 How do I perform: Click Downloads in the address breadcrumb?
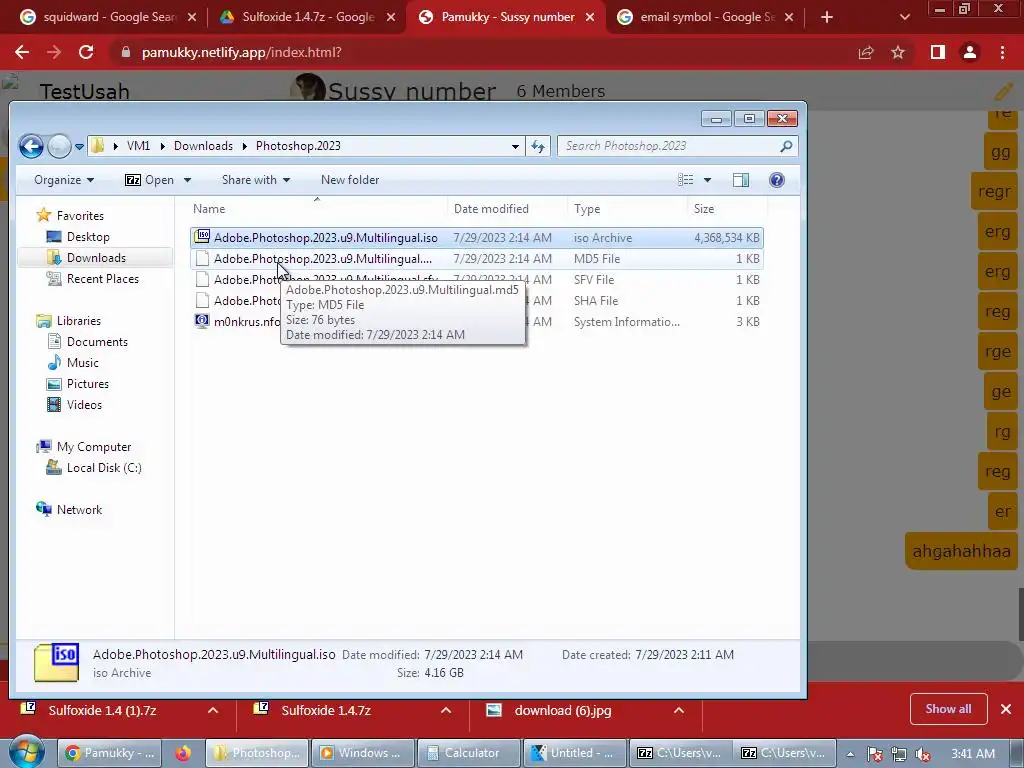203,146
